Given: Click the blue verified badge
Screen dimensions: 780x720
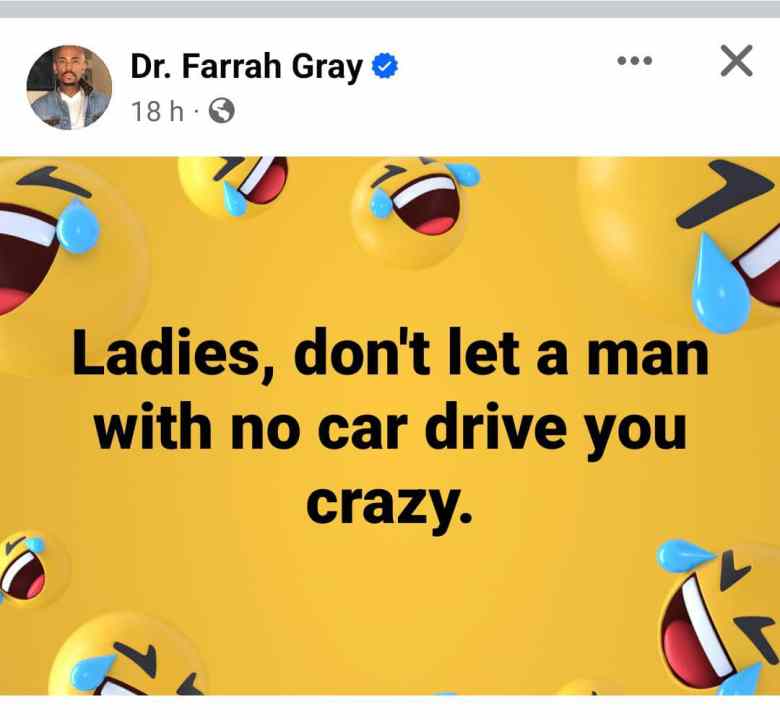Looking at the screenshot, I should (385, 66).
